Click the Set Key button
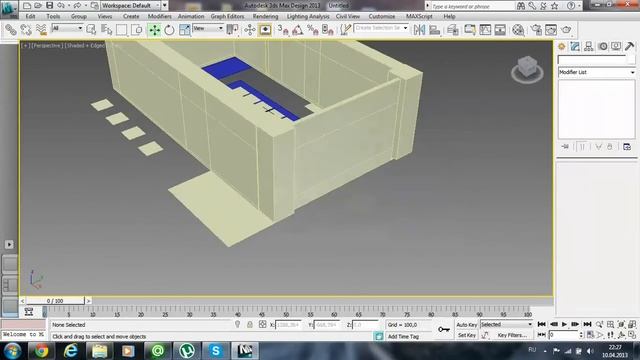Viewport: 640px width, 360px height. (x=467, y=335)
